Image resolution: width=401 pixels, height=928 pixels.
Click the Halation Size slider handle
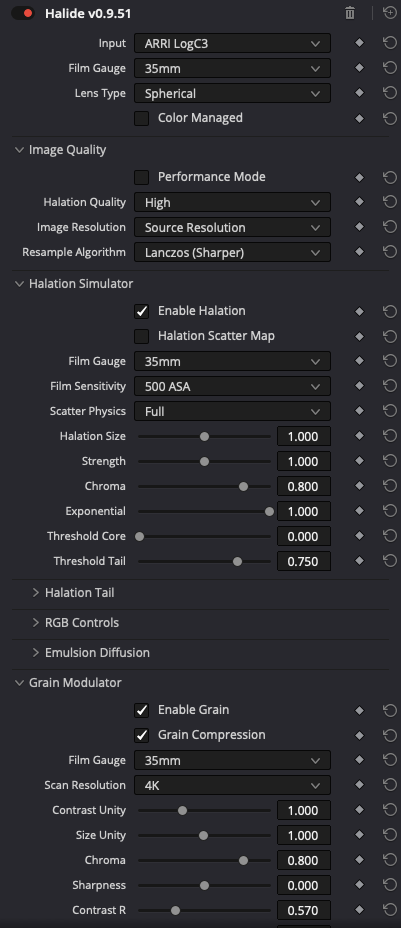205,436
